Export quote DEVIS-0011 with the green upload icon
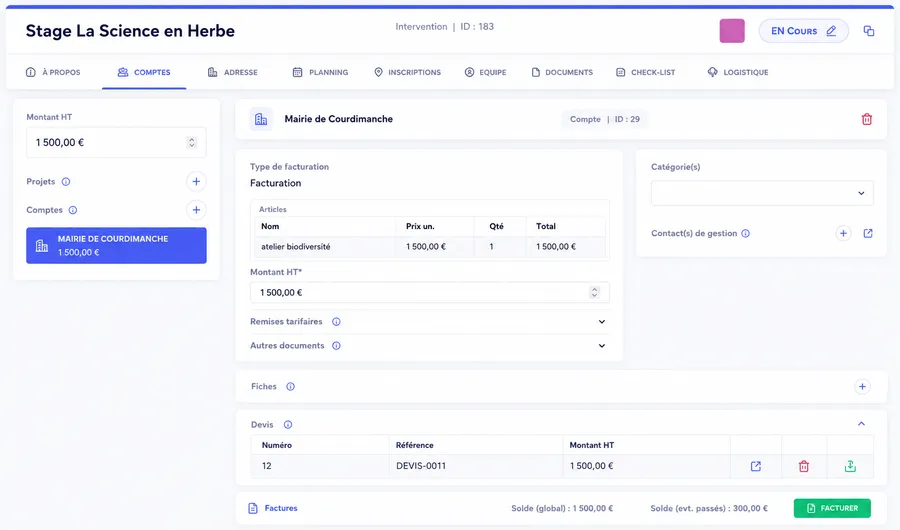900x530 pixels. point(850,466)
